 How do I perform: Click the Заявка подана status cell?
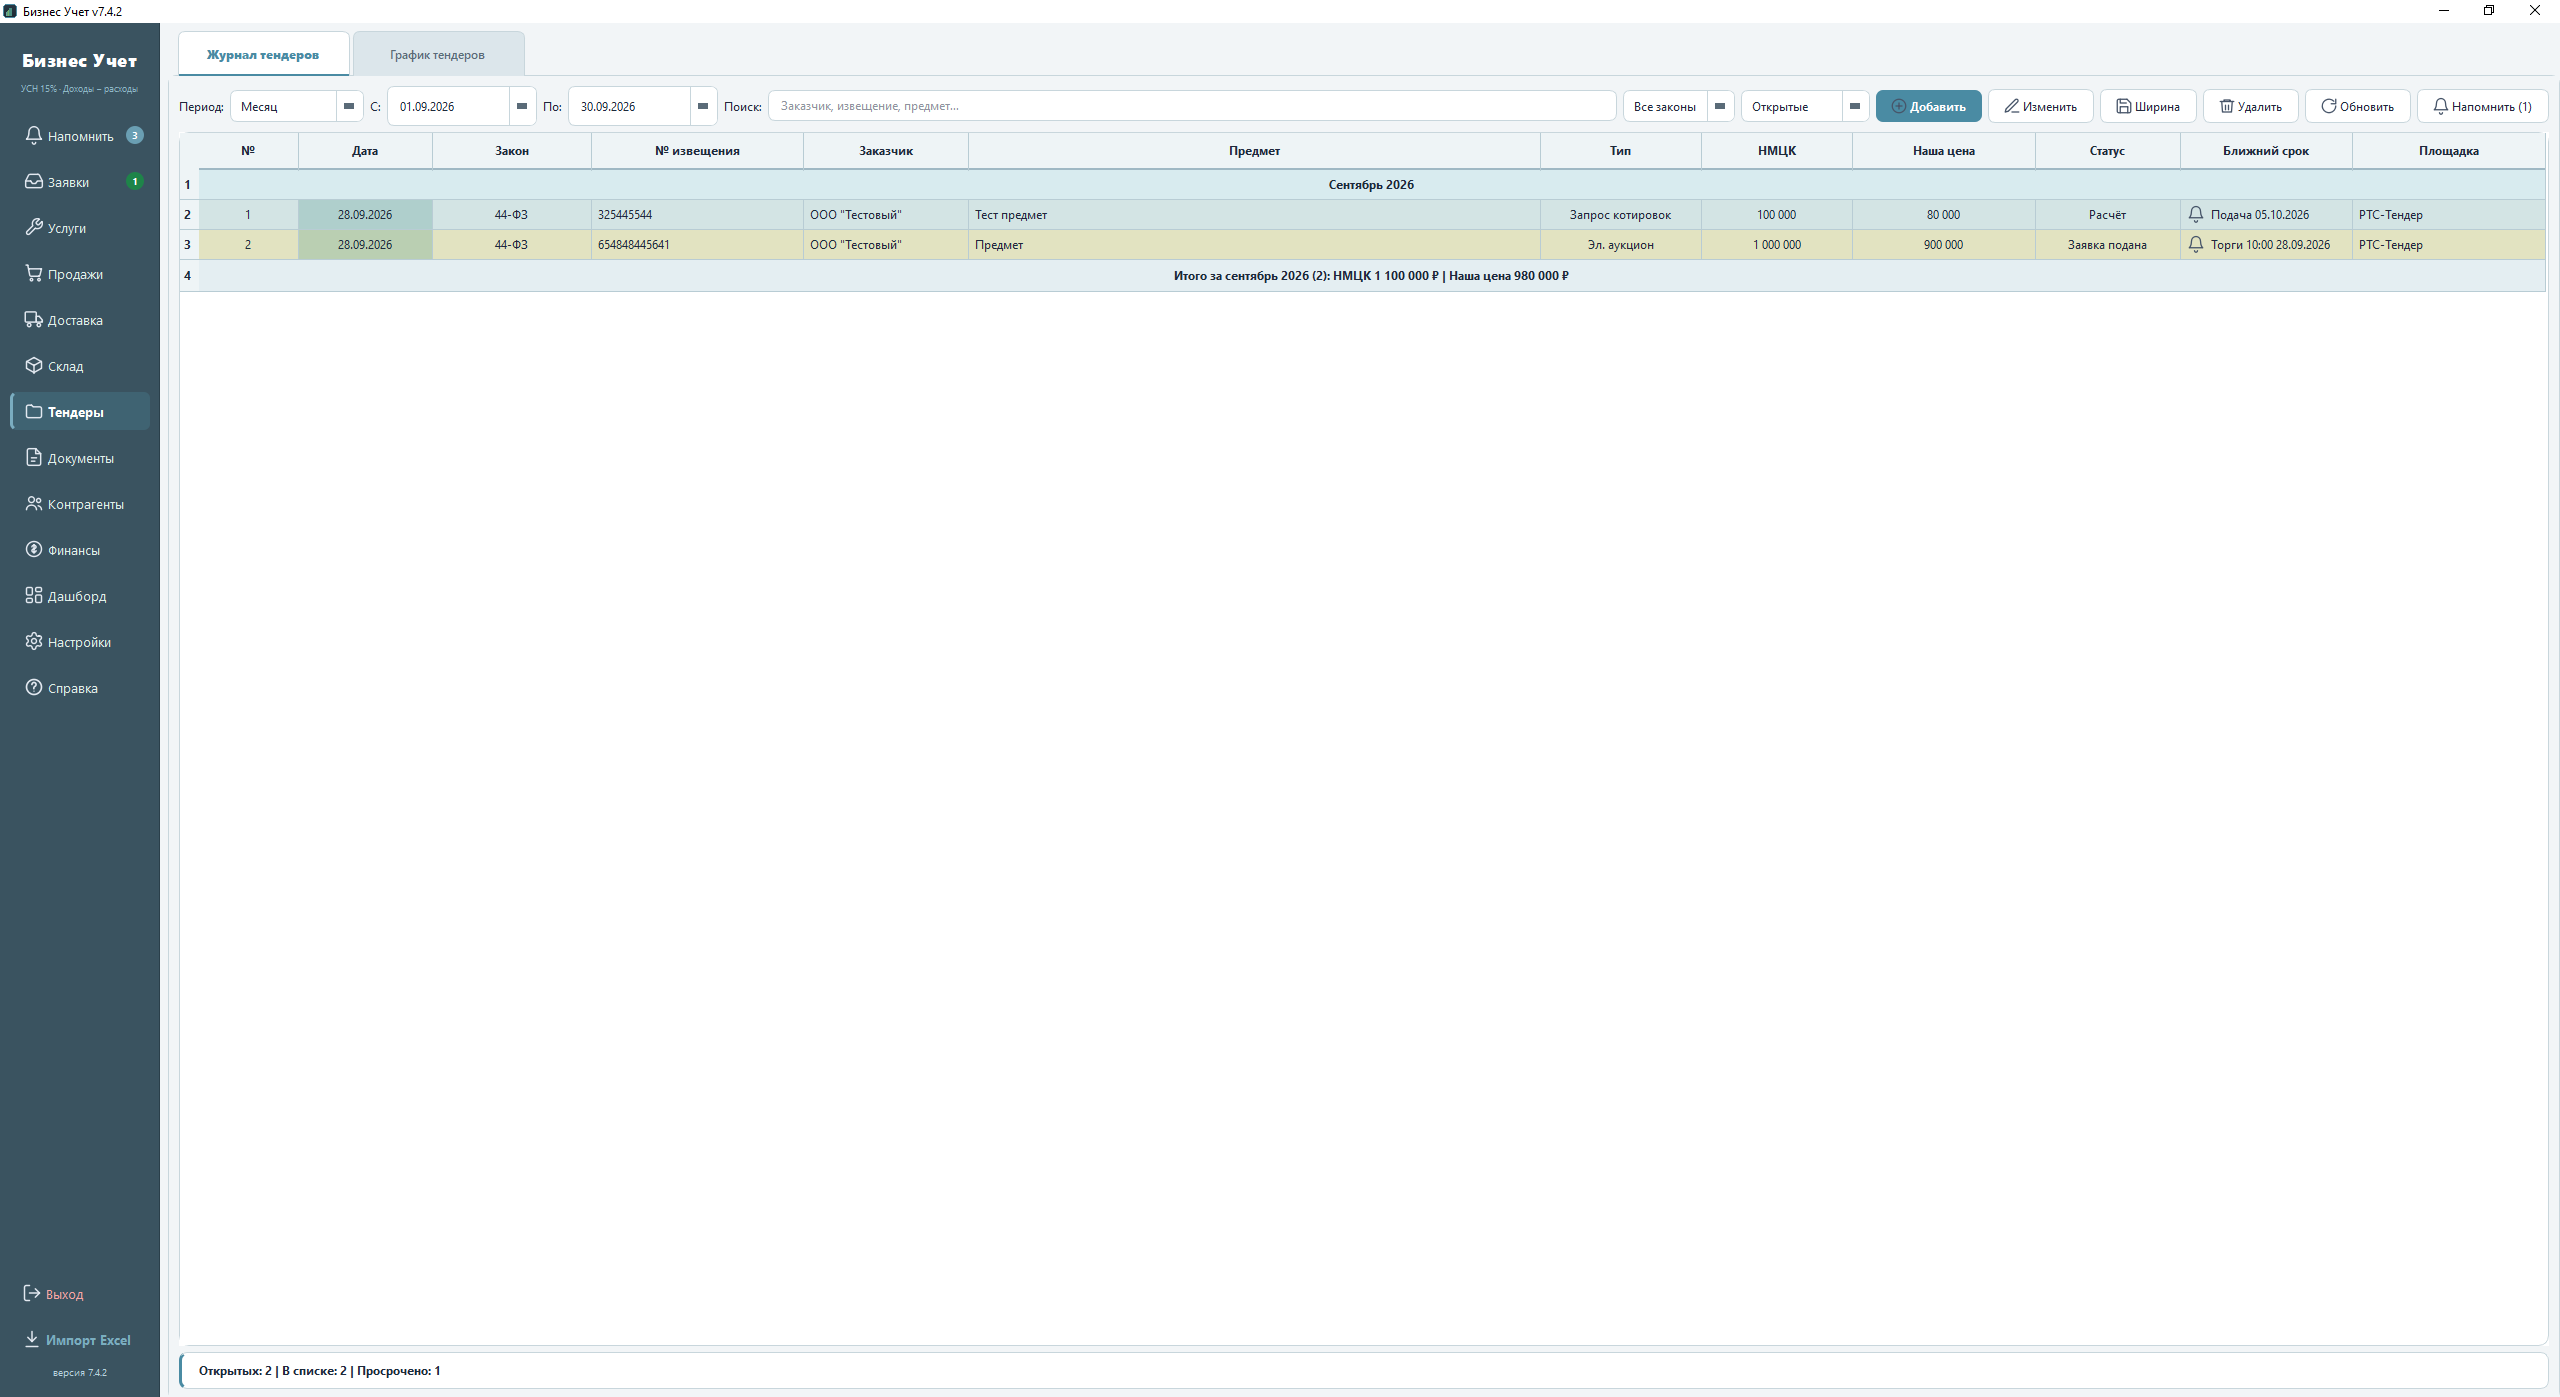click(x=2107, y=245)
